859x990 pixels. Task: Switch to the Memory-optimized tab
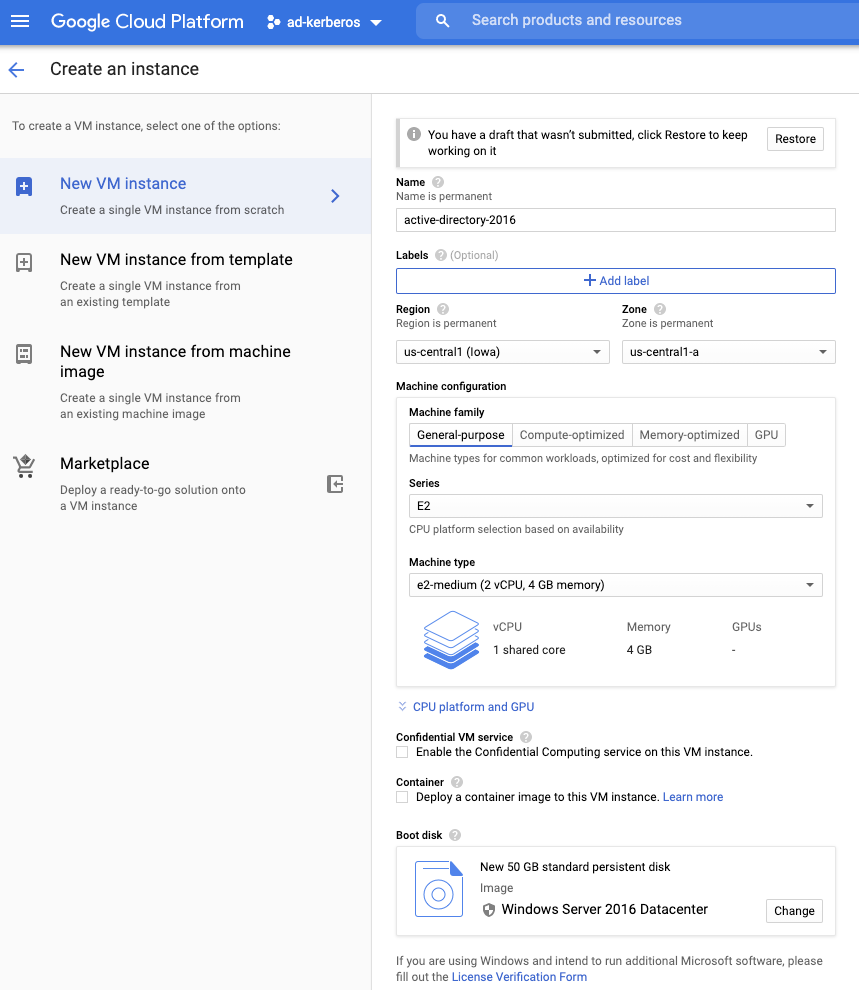[x=689, y=435]
